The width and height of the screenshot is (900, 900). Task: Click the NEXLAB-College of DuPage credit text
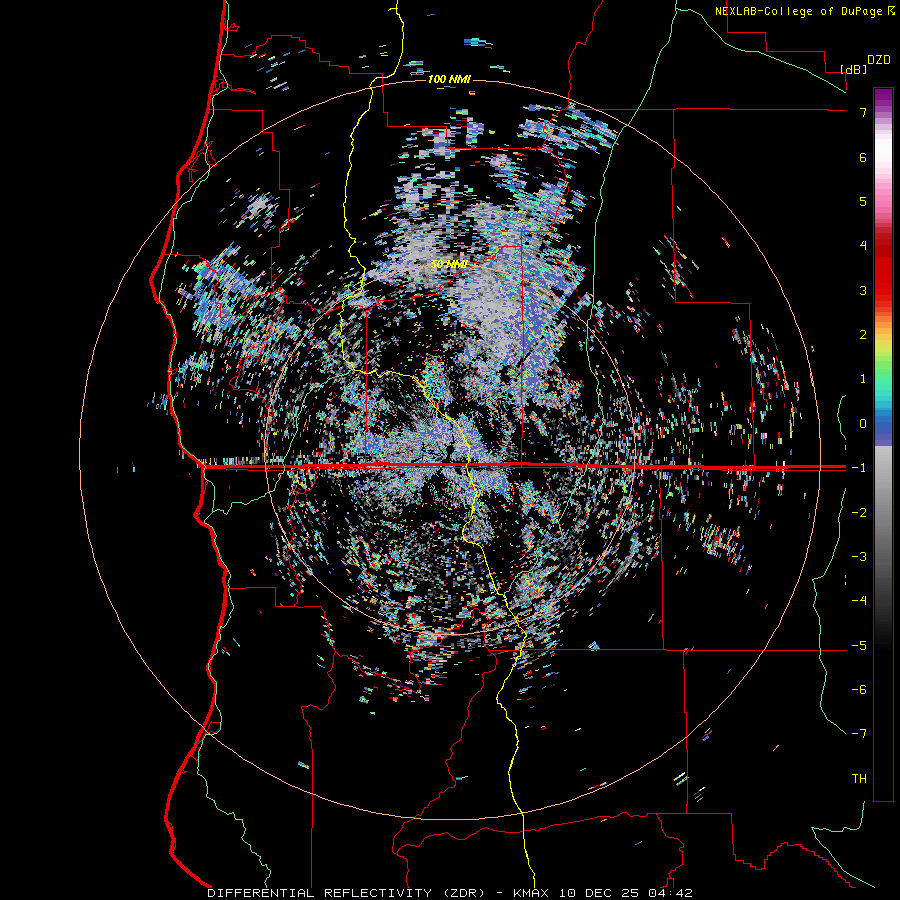pyautogui.click(x=801, y=11)
